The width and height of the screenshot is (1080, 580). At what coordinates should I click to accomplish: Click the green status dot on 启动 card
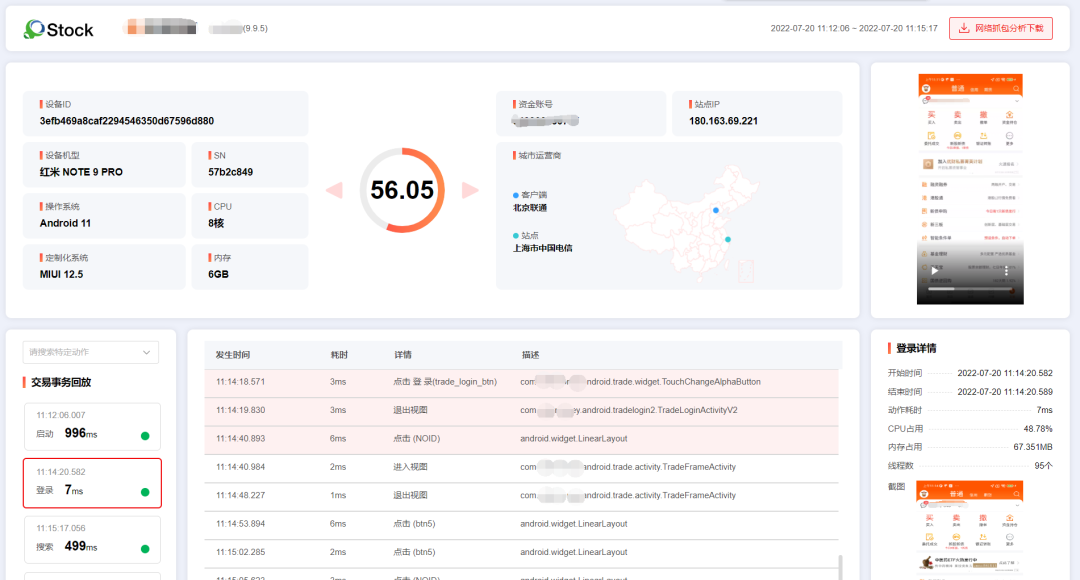pos(145,435)
